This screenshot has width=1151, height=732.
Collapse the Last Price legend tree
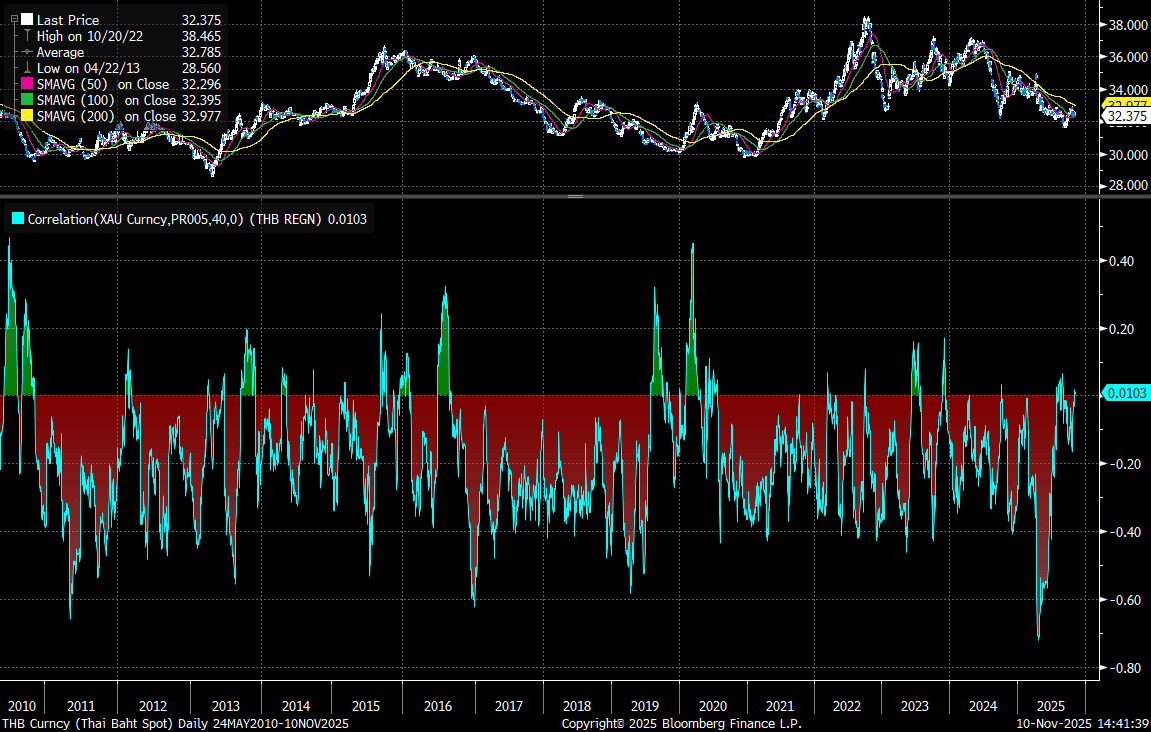pyautogui.click(x=13, y=19)
